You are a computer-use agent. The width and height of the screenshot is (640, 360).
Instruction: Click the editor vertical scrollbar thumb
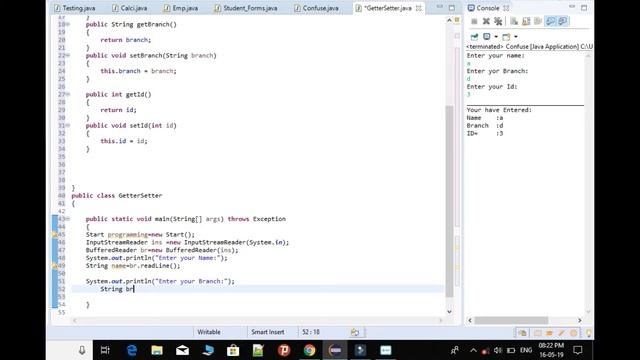pos(449,201)
